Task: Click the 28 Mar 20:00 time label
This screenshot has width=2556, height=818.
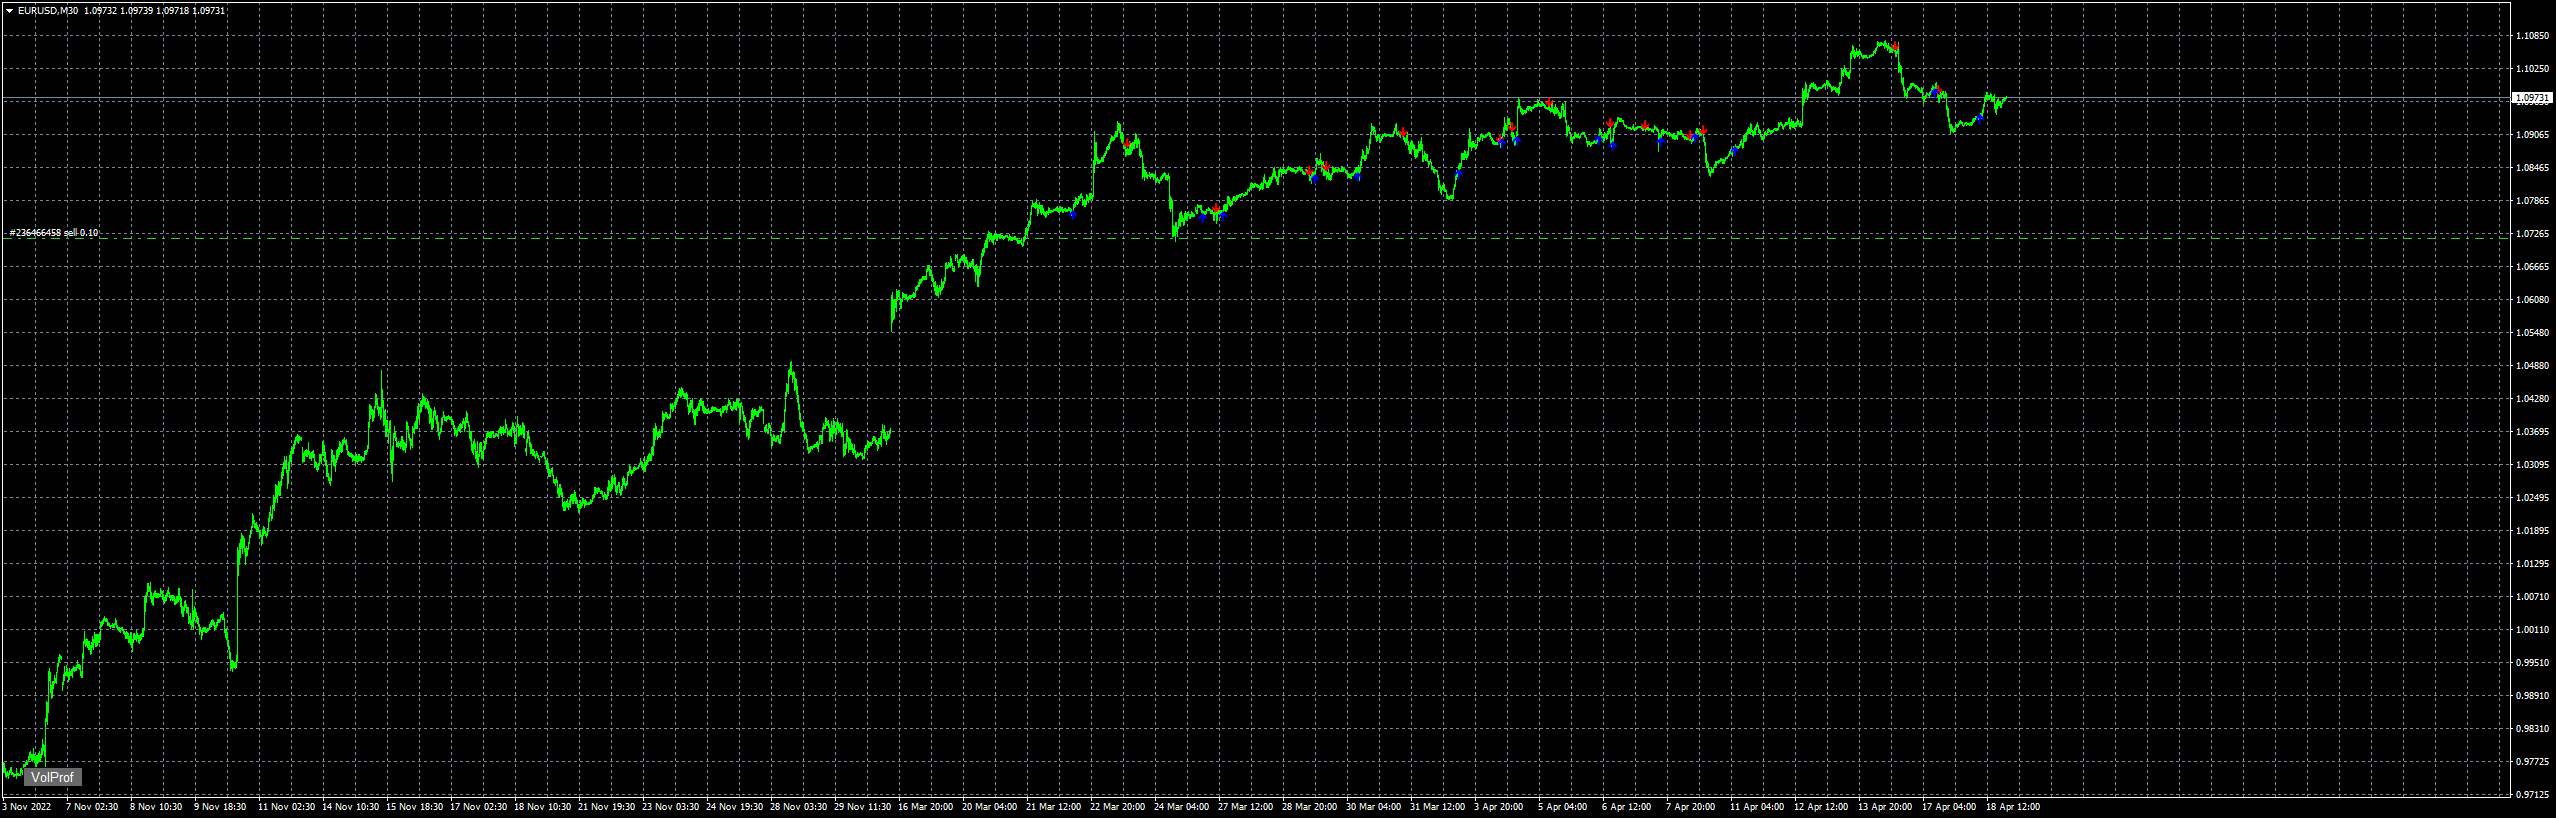Action: [1310, 807]
